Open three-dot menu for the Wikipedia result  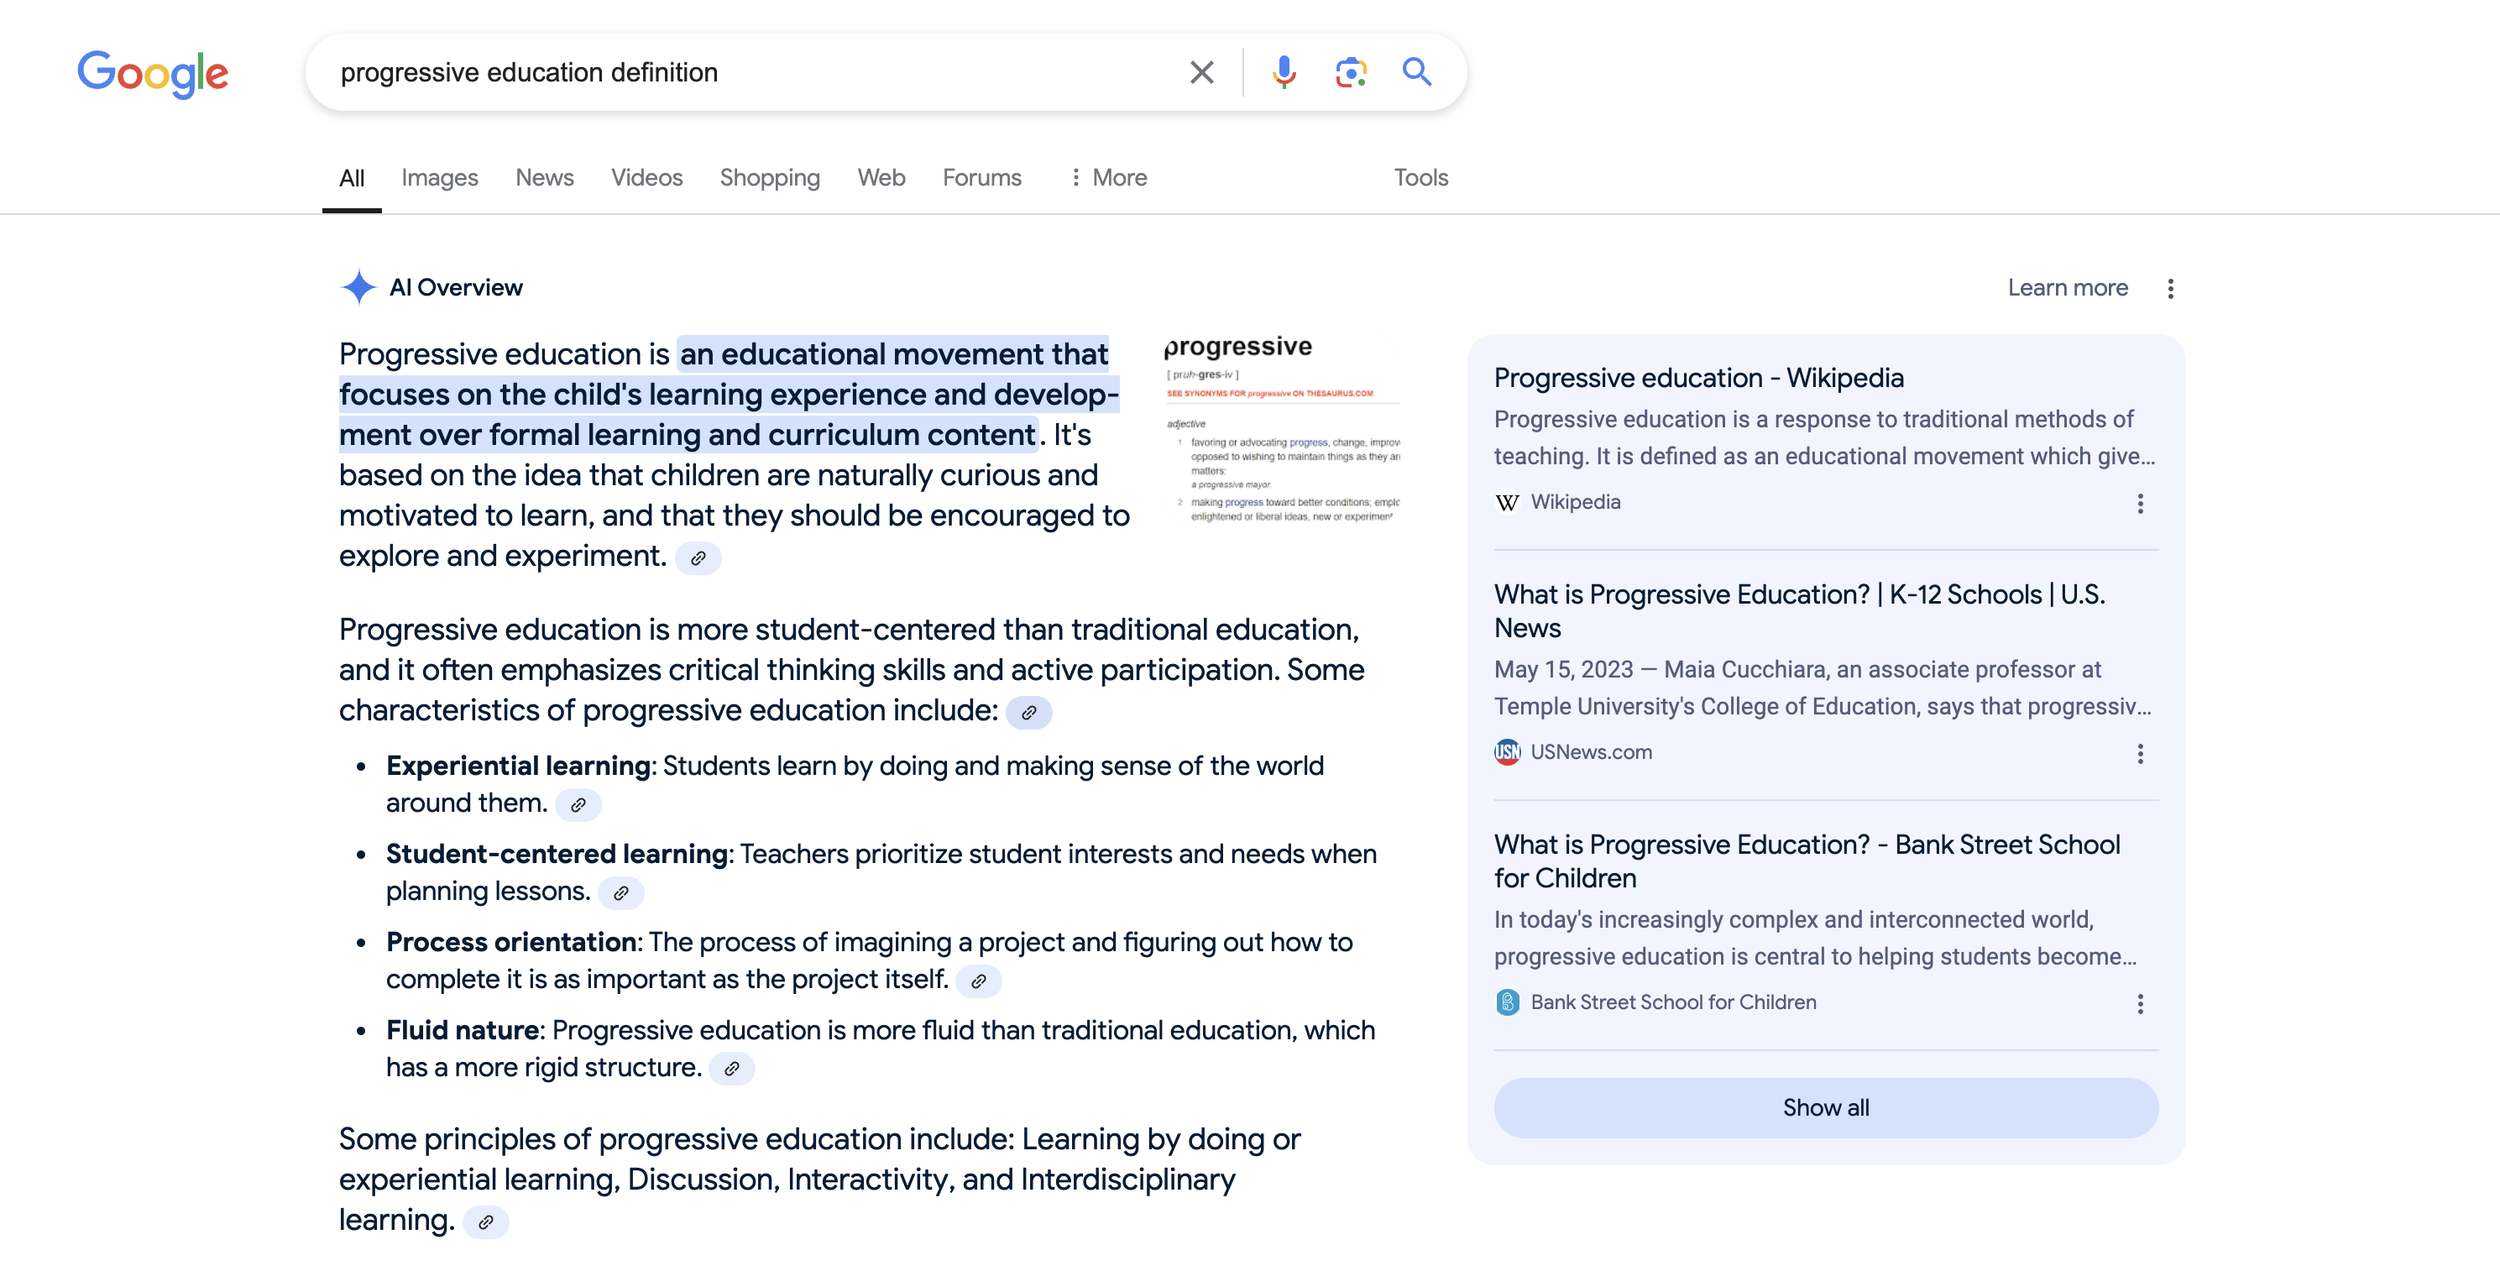pyautogui.click(x=2140, y=503)
